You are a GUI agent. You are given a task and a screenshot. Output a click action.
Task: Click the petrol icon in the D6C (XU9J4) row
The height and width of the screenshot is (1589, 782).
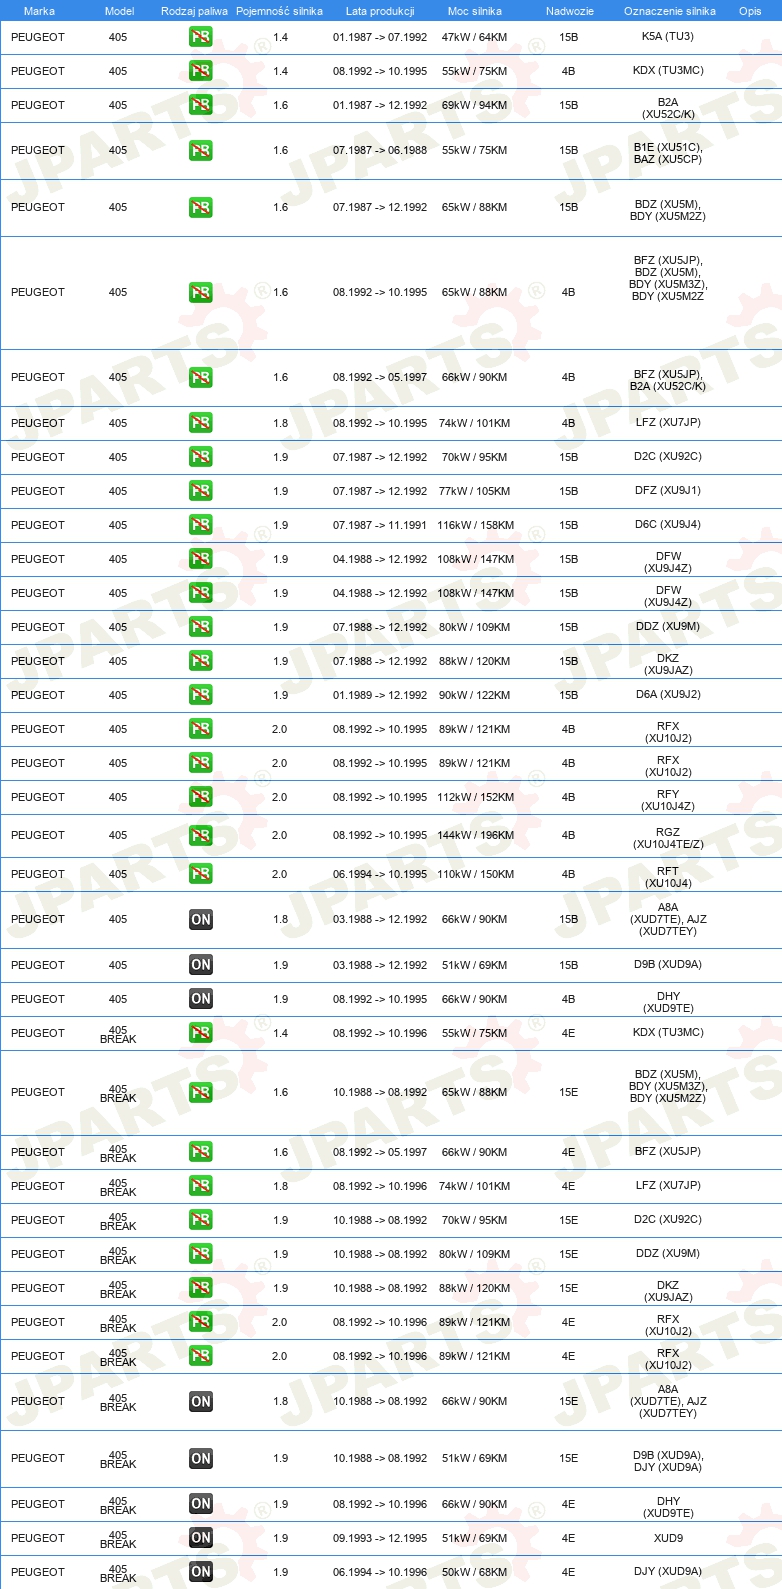pyautogui.click(x=201, y=525)
